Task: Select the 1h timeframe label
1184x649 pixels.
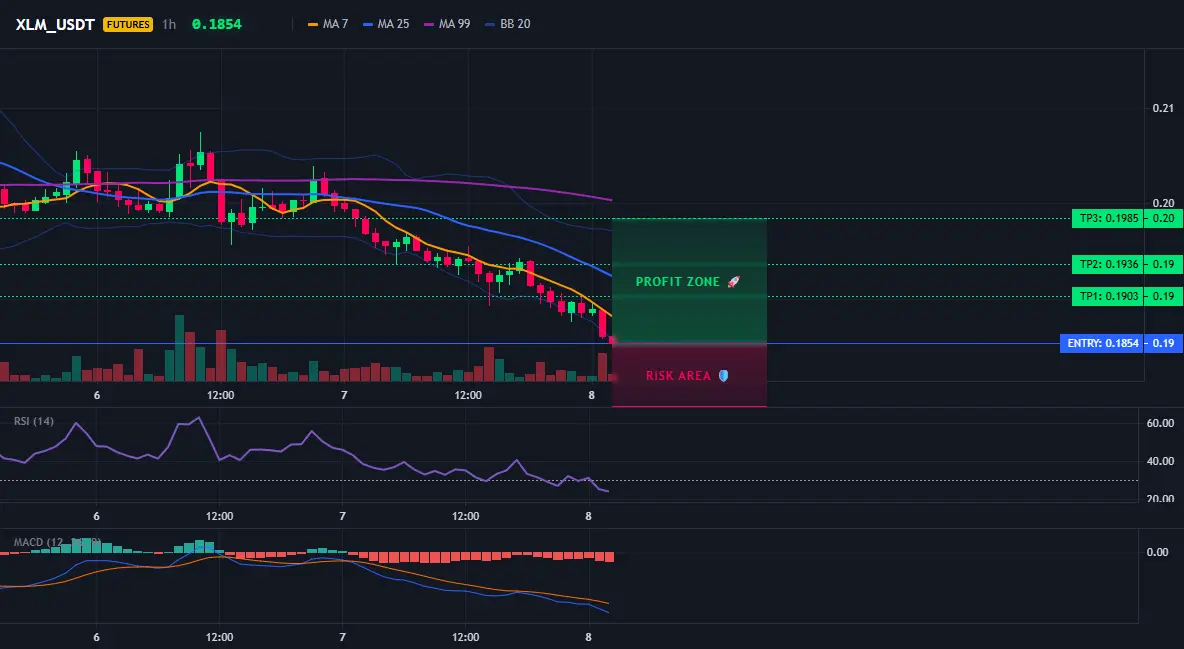Action: point(169,24)
